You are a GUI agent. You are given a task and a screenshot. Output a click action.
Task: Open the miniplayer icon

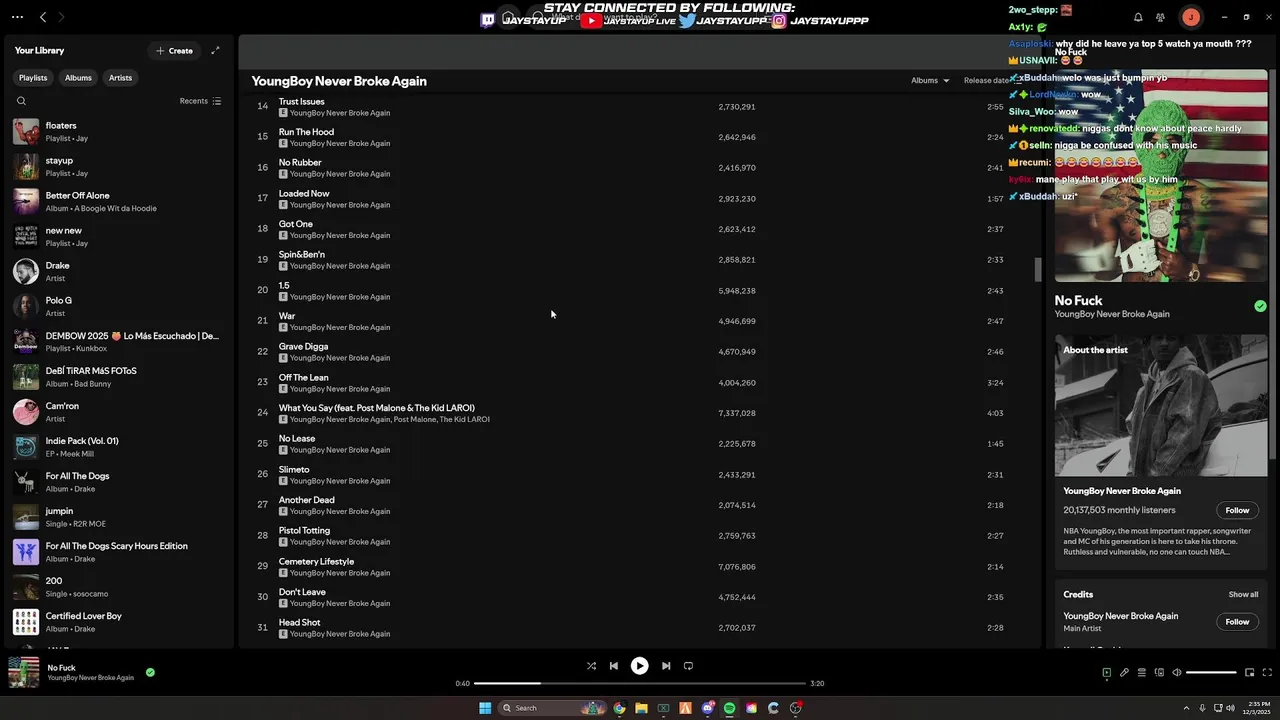1250,673
